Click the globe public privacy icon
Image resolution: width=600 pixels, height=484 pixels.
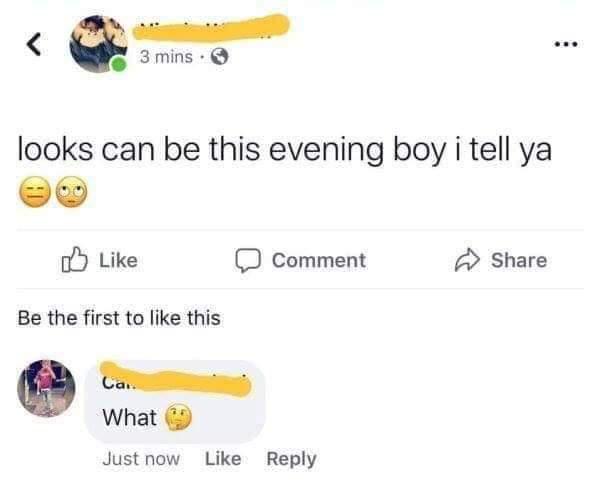pyautogui.click(x=216, y=57)
